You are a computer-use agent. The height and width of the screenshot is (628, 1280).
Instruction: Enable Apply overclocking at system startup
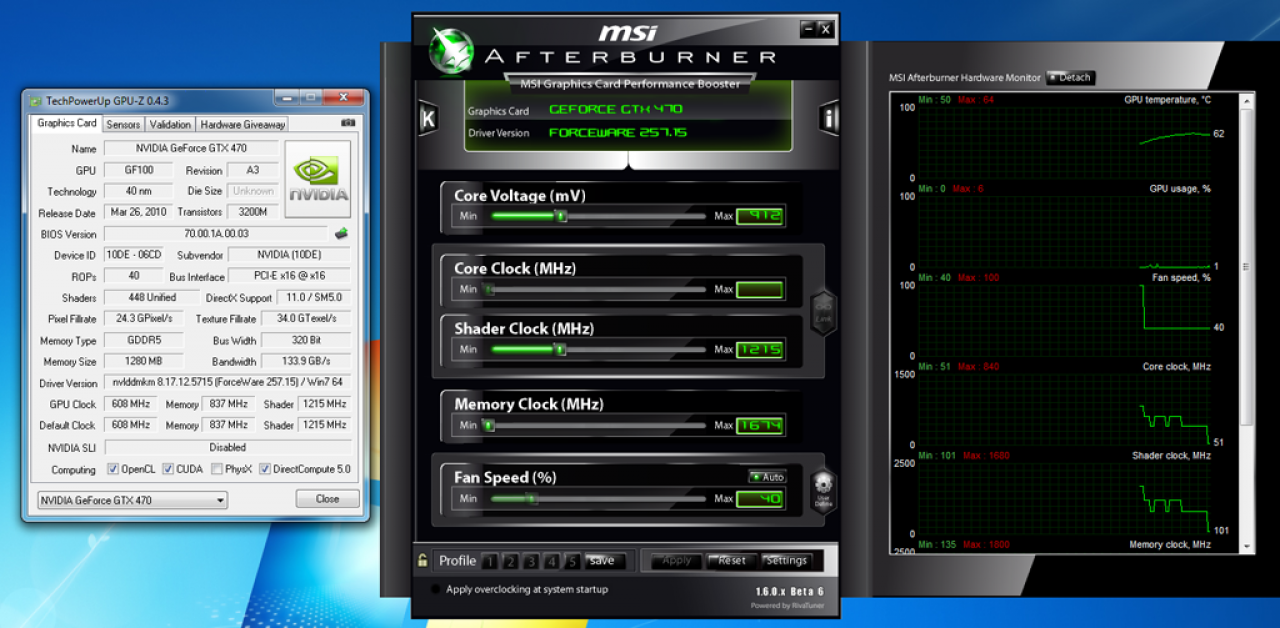435,590
